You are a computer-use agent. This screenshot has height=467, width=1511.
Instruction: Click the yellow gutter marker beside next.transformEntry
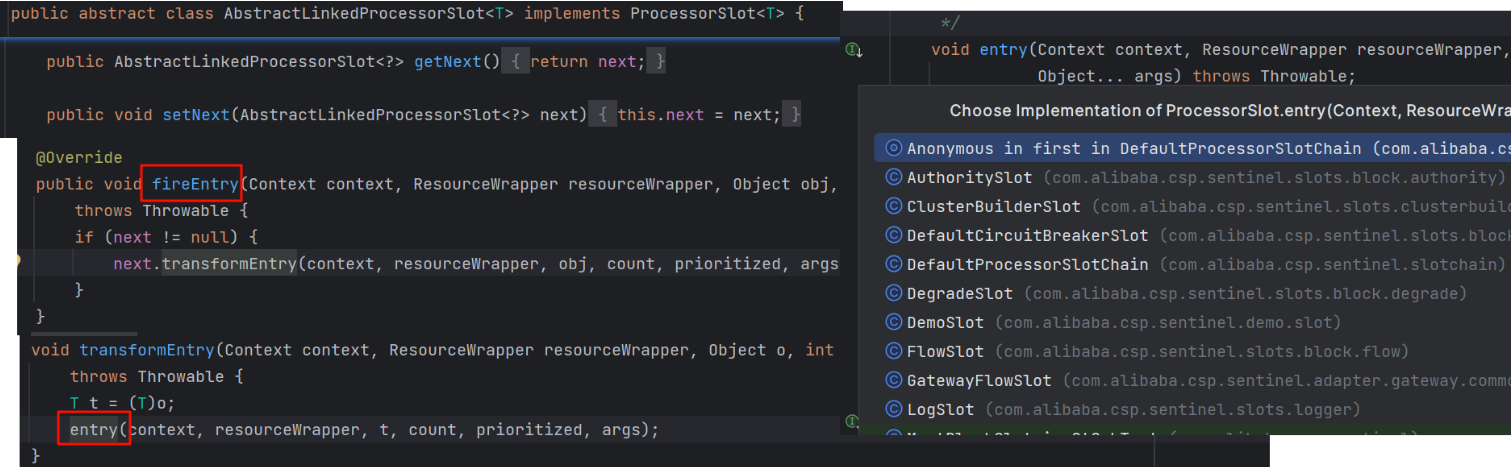click(x=17, y=261)
